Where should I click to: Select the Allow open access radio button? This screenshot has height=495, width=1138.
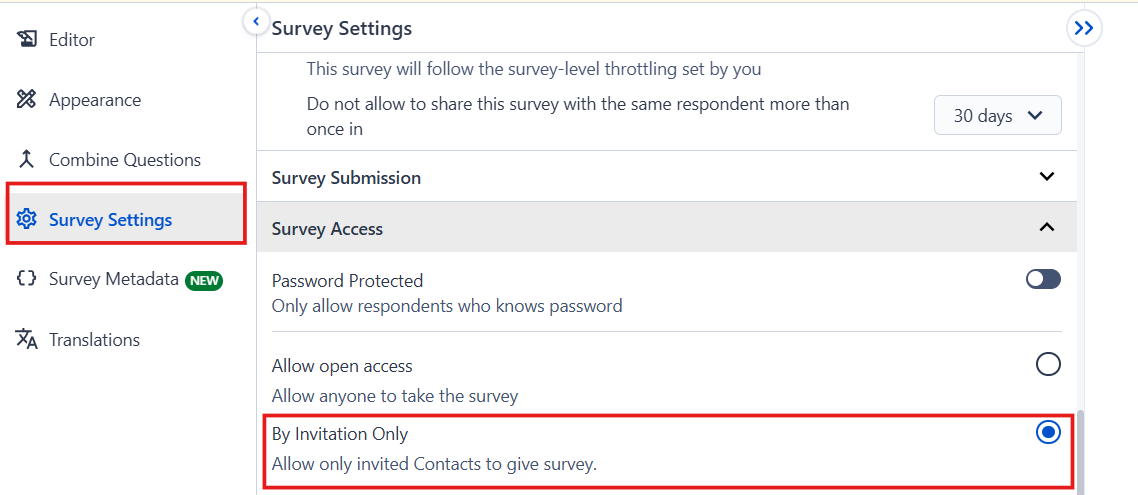tap(1048, 365)
